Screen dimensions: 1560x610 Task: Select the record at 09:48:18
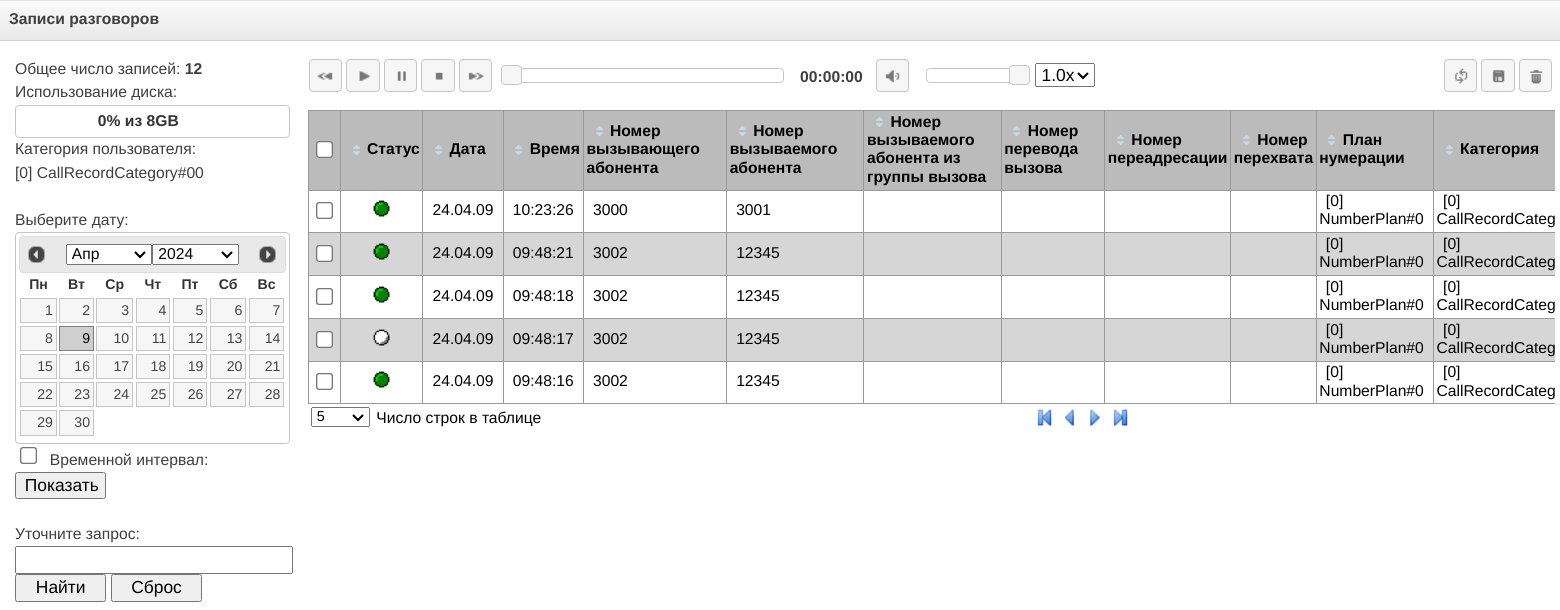[x=324, y=296]
